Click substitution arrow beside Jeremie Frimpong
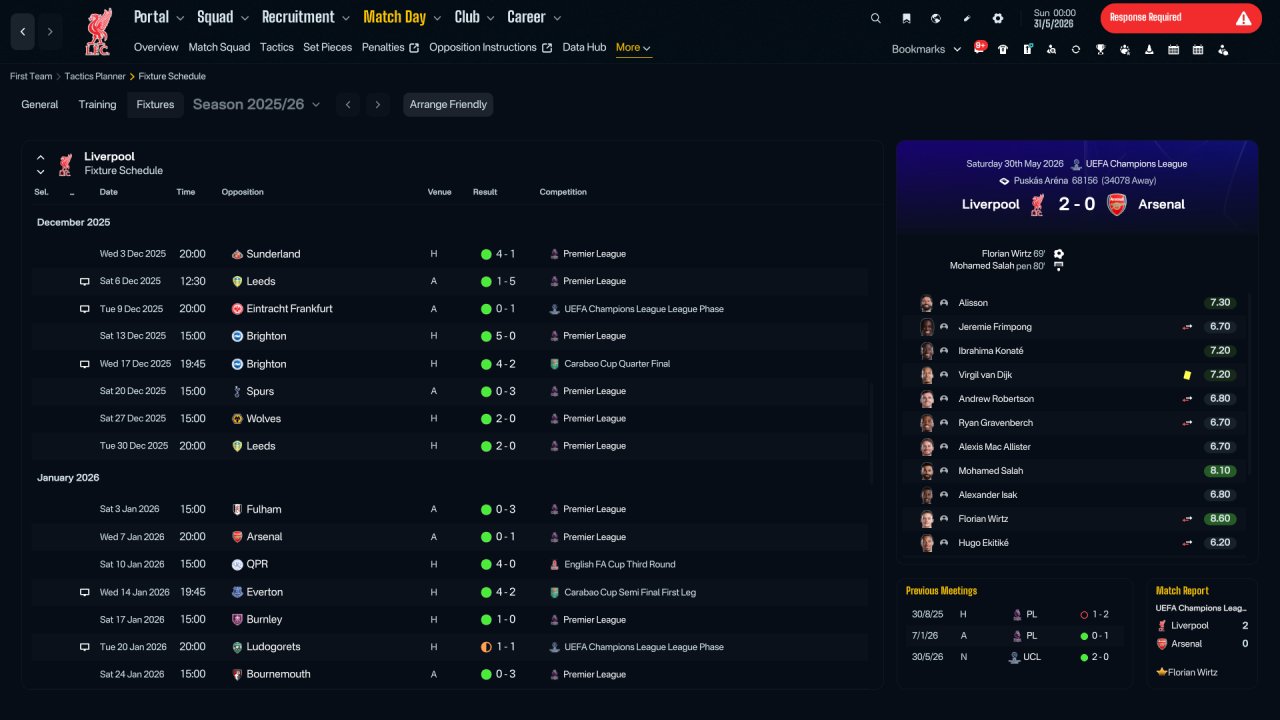Image resolution: width=1280 pixels, height=720 pixels. click(x=1187, y=327)
